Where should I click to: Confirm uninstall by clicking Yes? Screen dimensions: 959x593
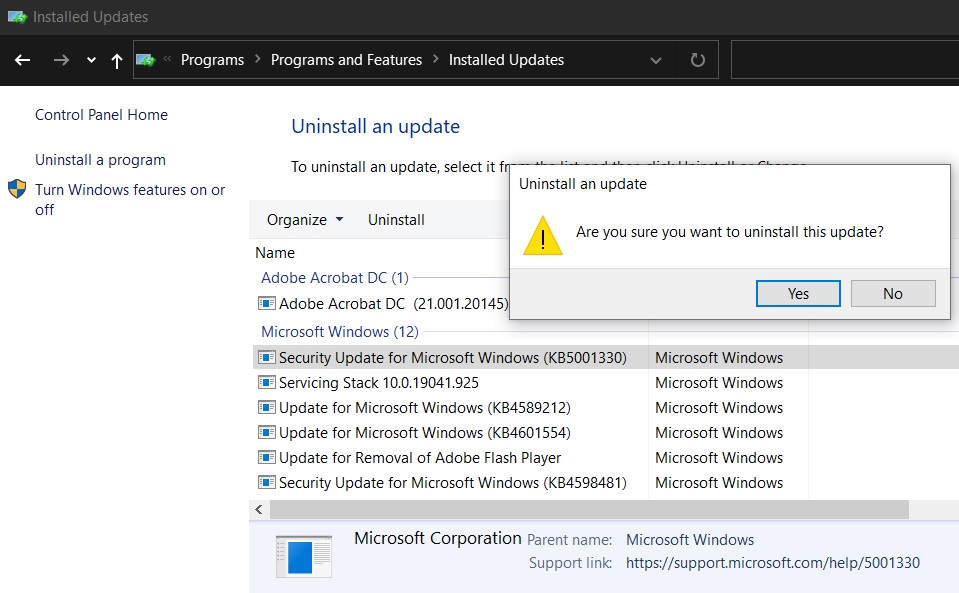coord(798,293)
